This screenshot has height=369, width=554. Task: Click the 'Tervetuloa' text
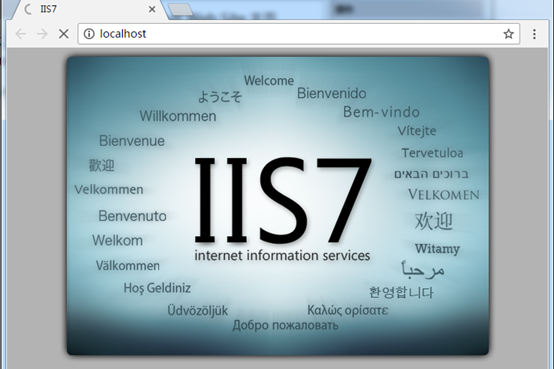coord(432,153)
